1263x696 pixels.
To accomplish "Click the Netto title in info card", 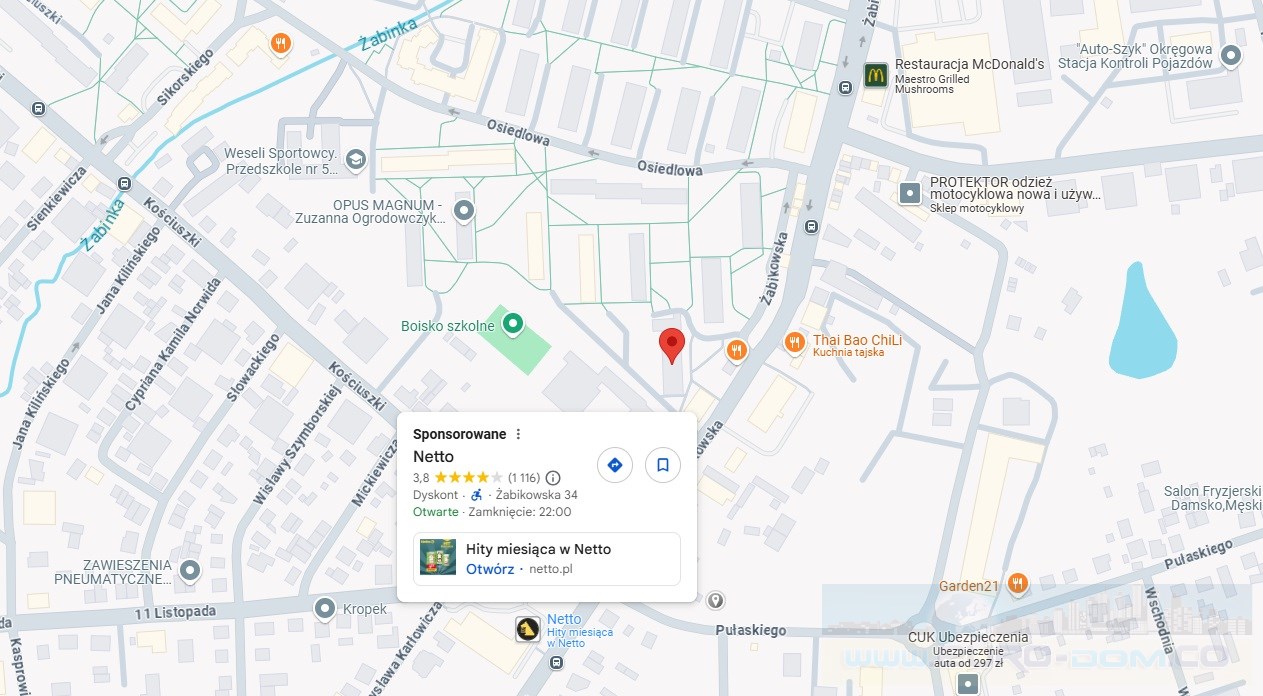I will tap(433, 456).
